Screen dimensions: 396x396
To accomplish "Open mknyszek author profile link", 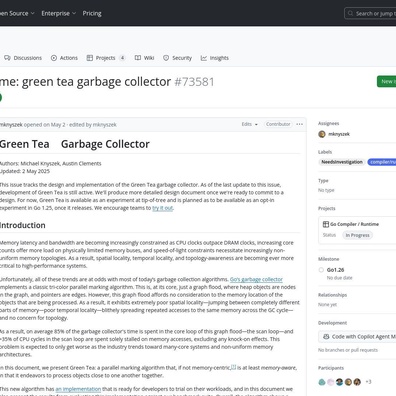I will 11,125.
